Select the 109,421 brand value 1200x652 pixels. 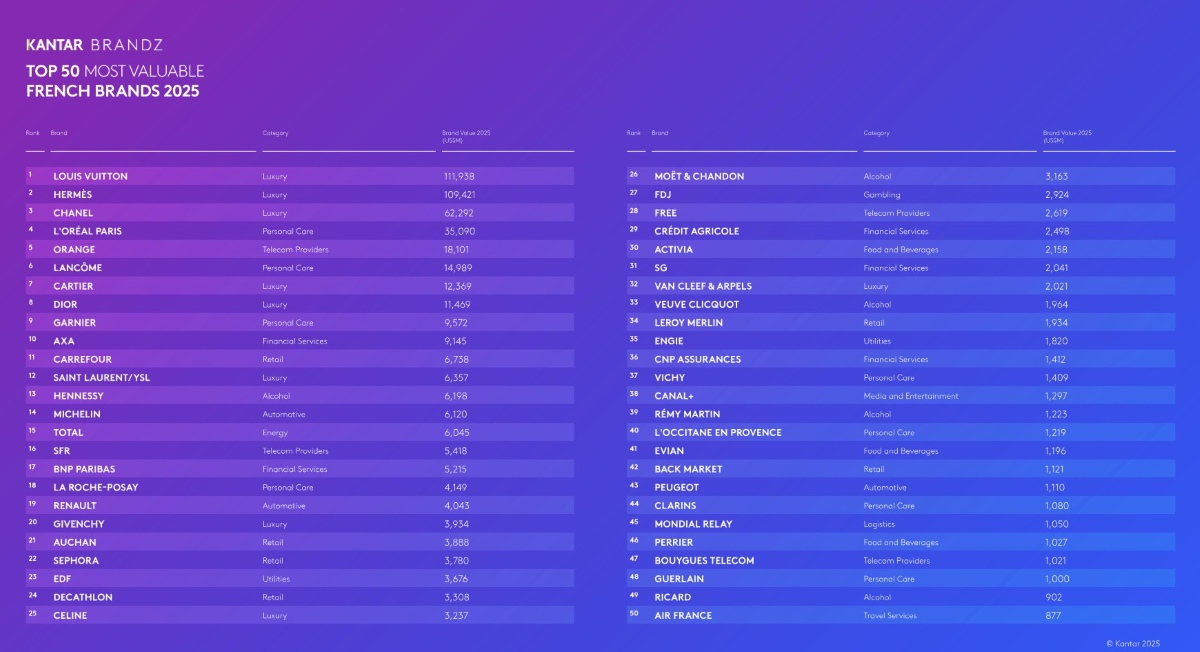[459, 194]
